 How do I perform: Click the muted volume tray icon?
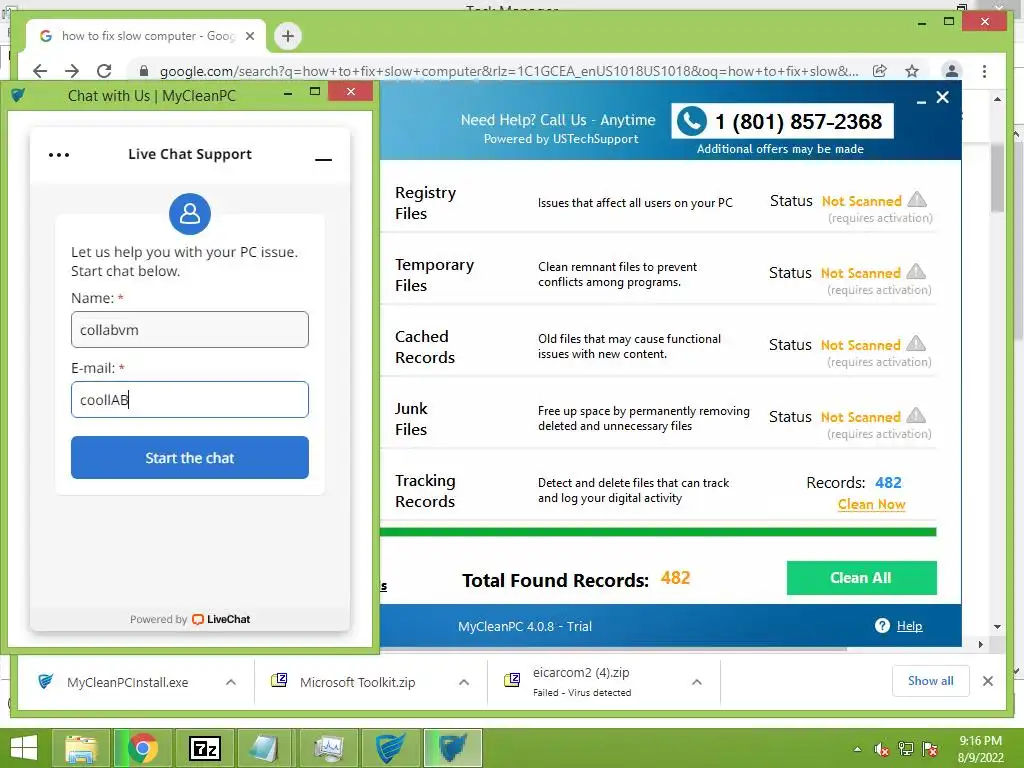pyautogui.click(x=882, y=749)
